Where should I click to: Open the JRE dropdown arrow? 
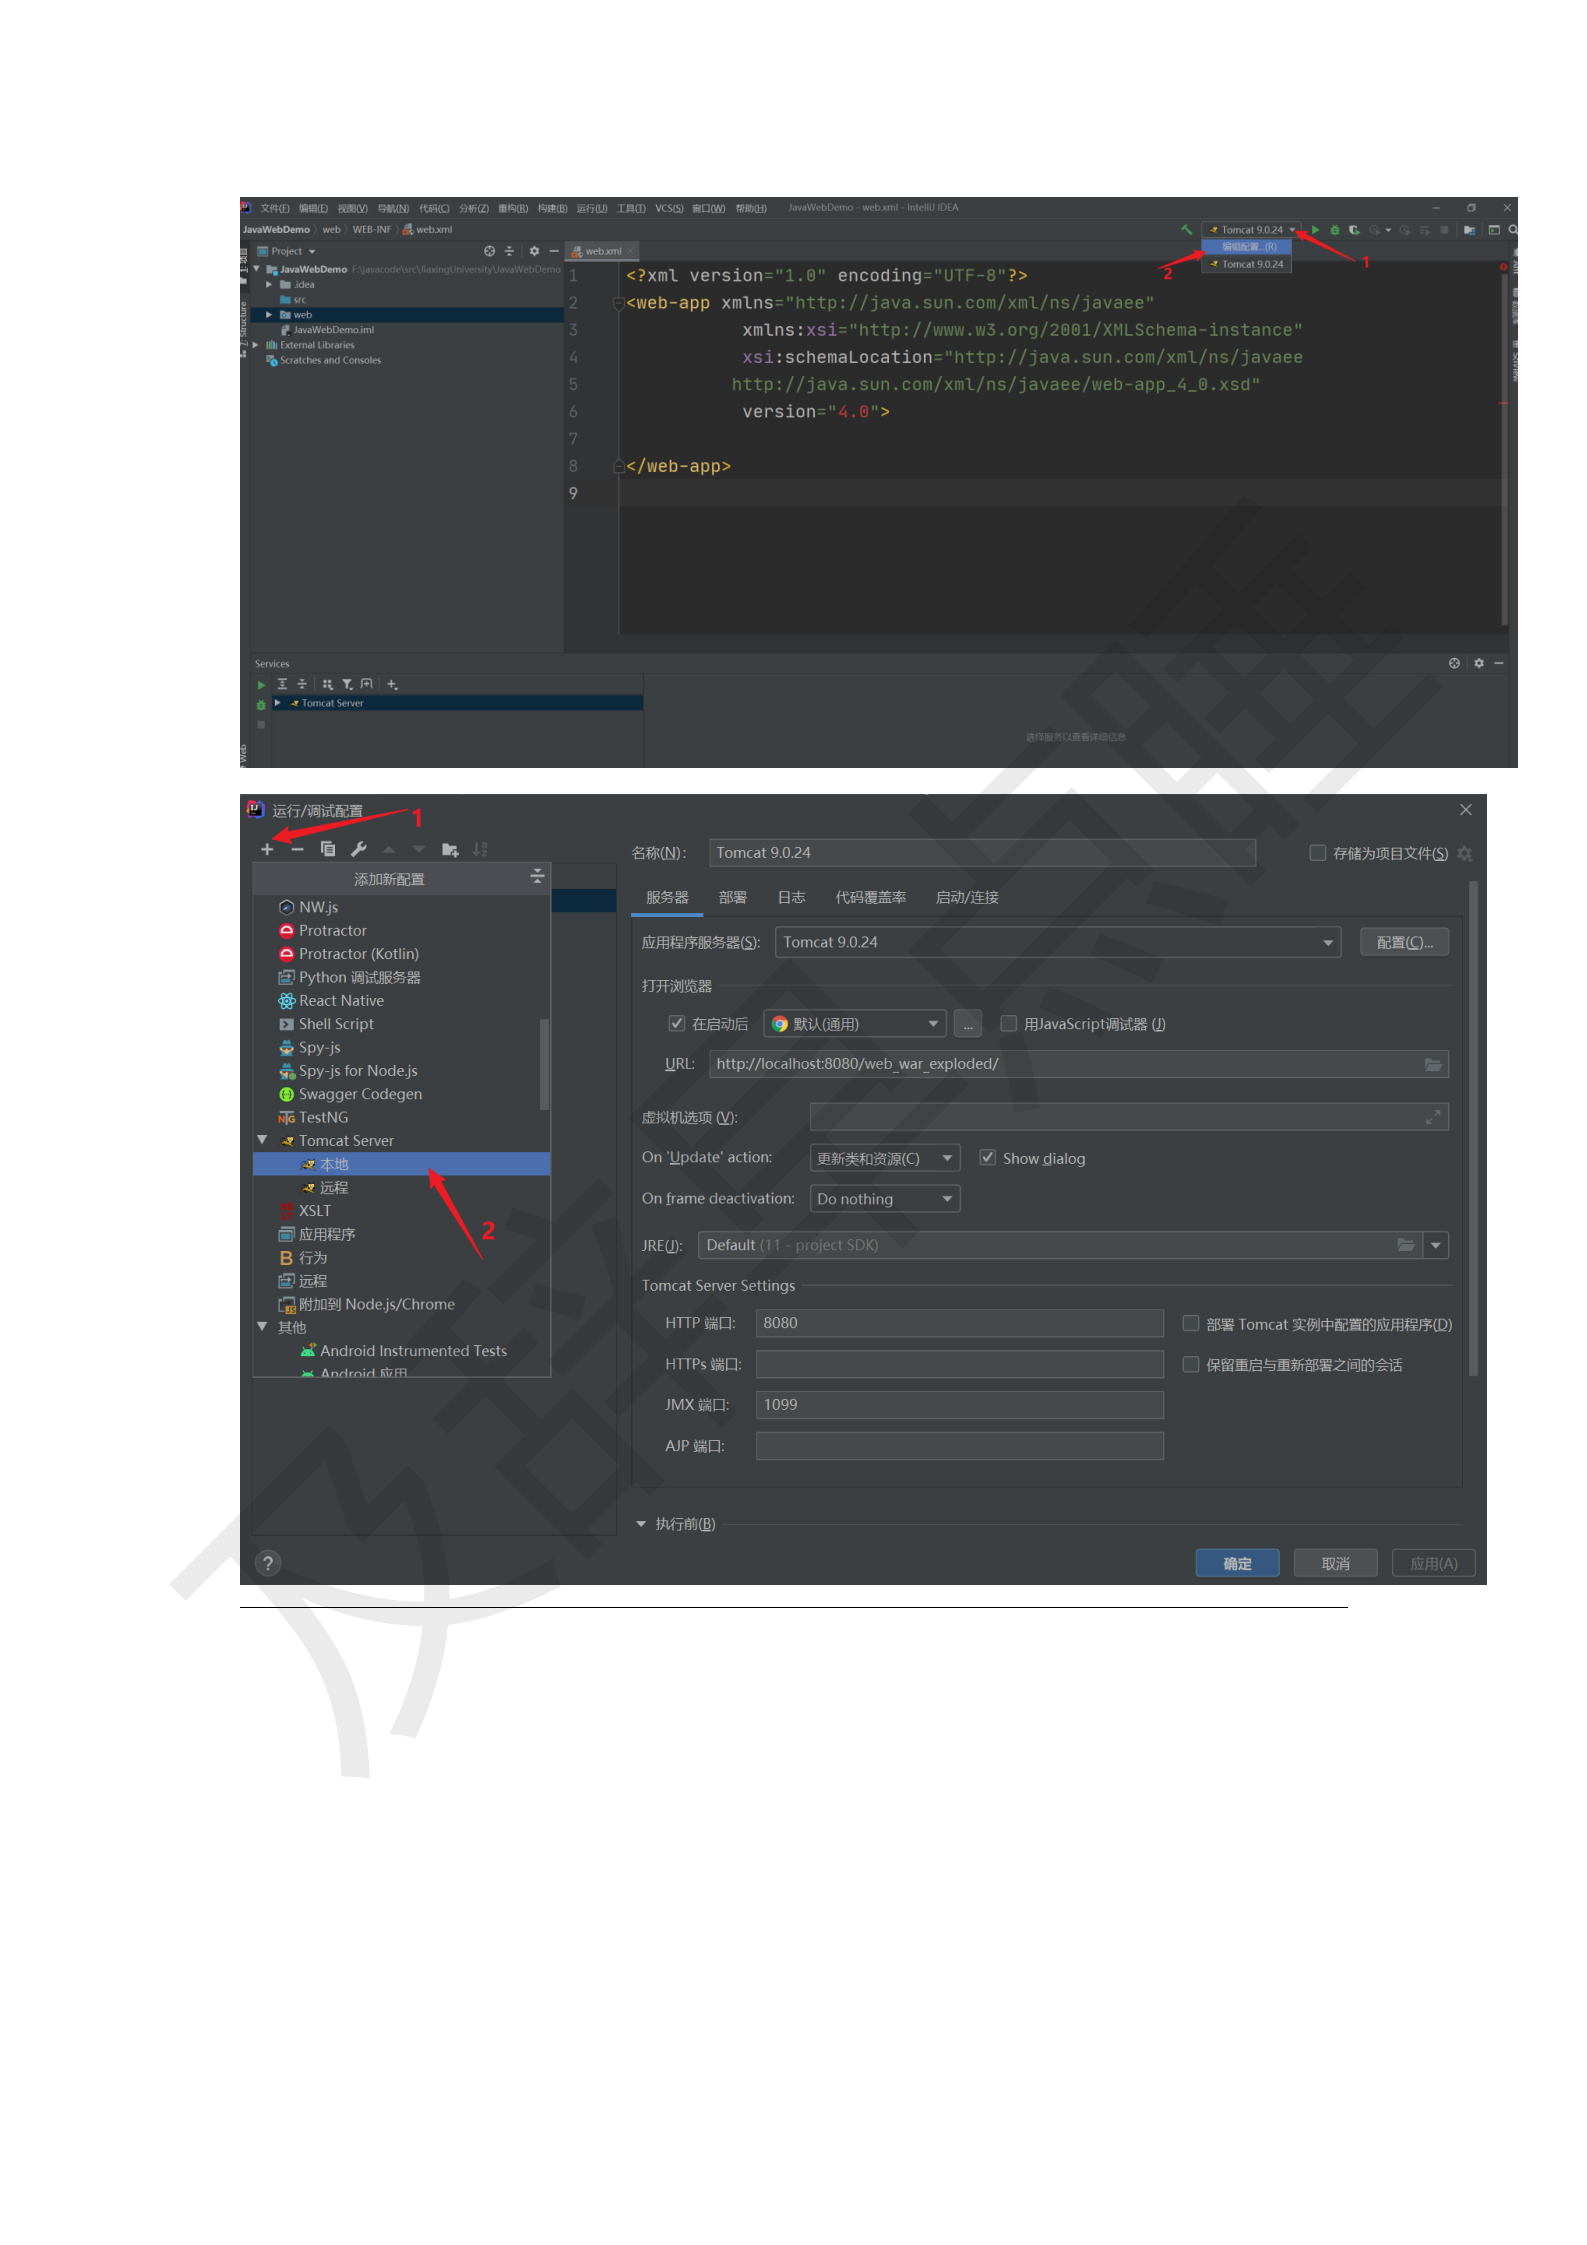(1436, 1245)
